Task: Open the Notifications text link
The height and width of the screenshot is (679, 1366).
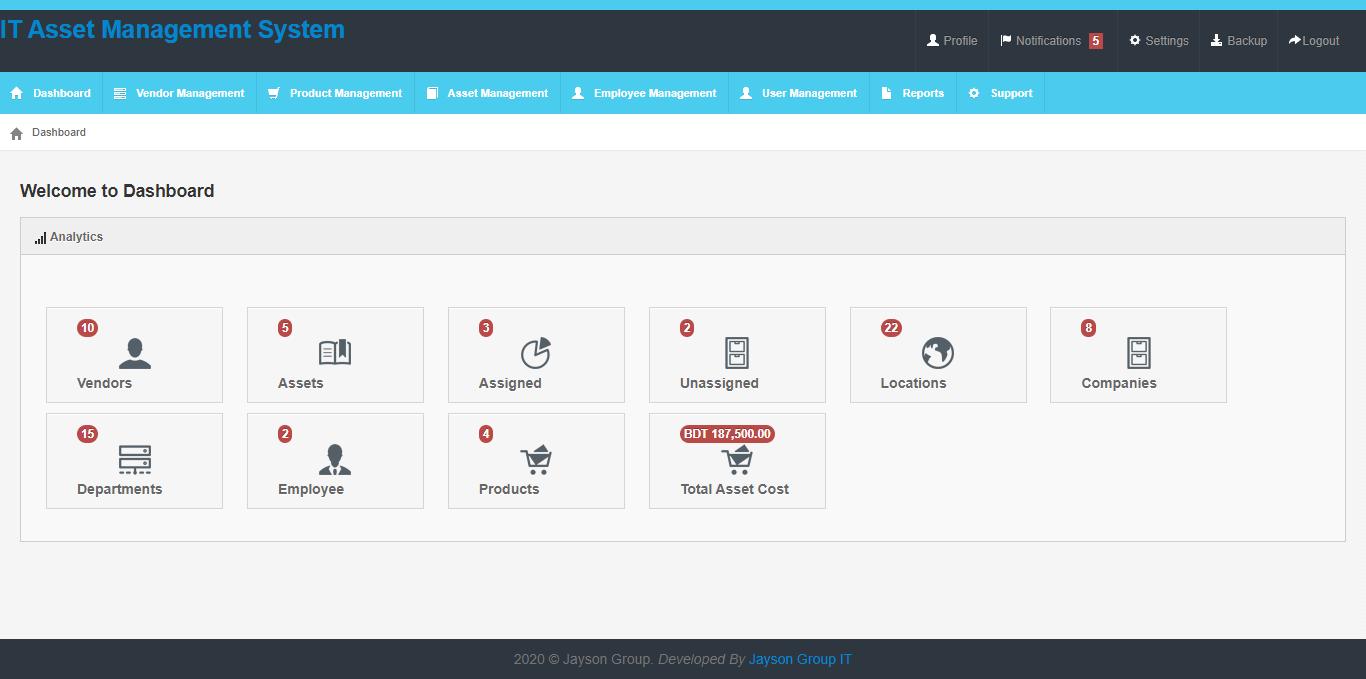Action: click(x=1048, y=41)
